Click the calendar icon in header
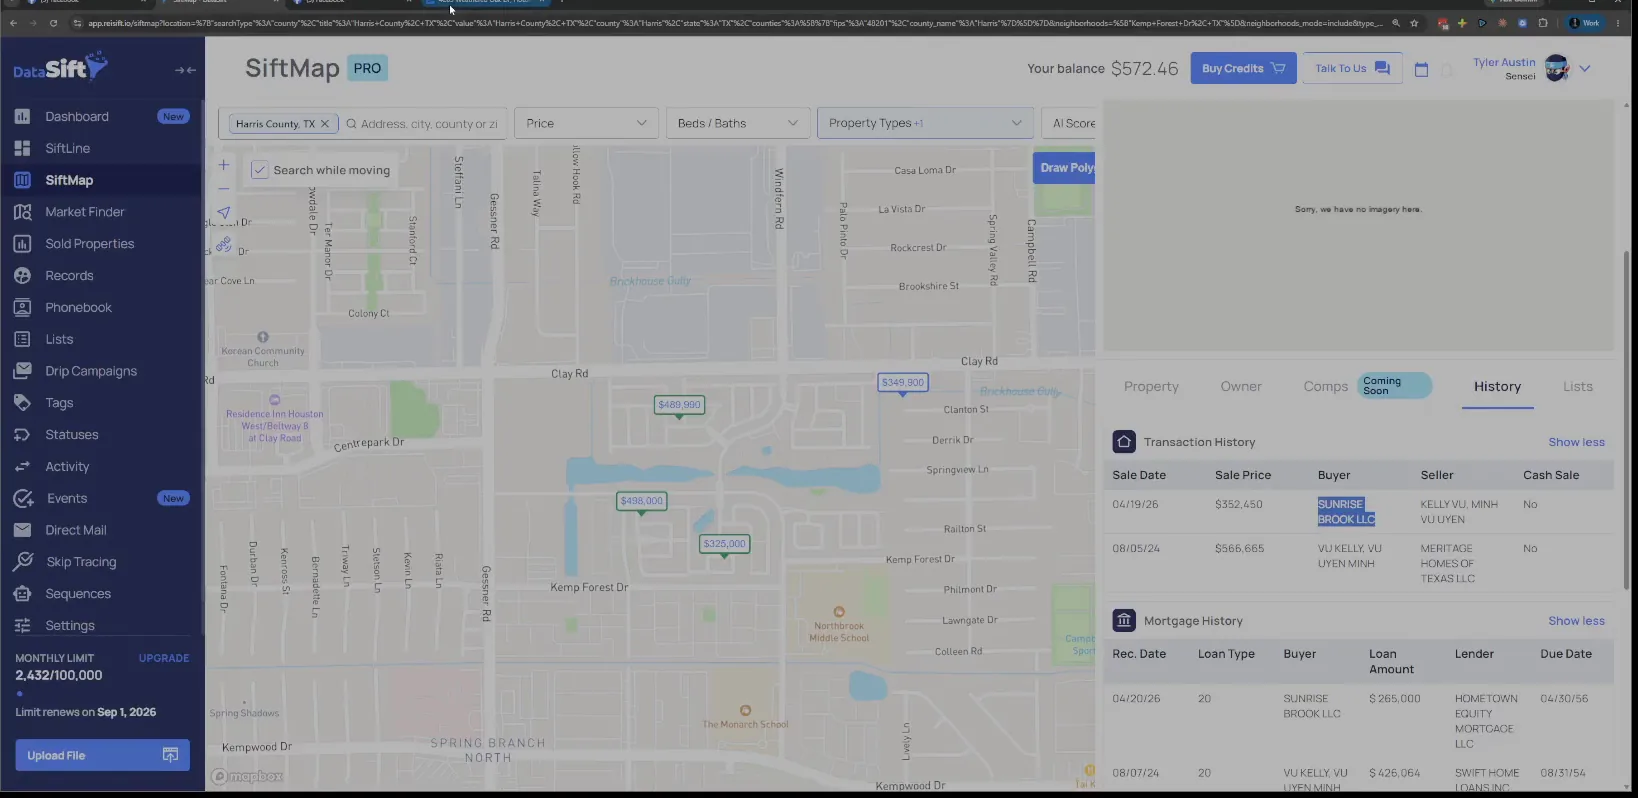Image resolution: width=1638 pixels, height=798 pixels. [x=1421, y=69]
